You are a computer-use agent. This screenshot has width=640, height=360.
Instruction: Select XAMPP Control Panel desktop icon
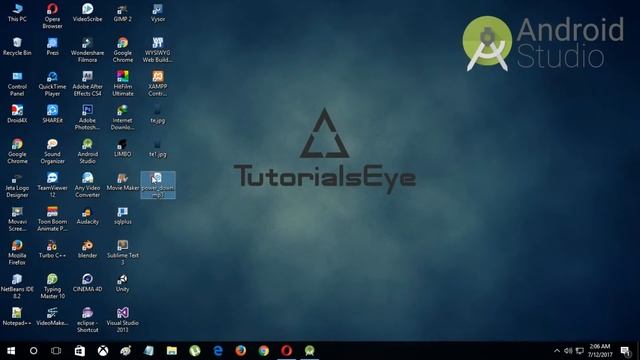click(158, 83)
